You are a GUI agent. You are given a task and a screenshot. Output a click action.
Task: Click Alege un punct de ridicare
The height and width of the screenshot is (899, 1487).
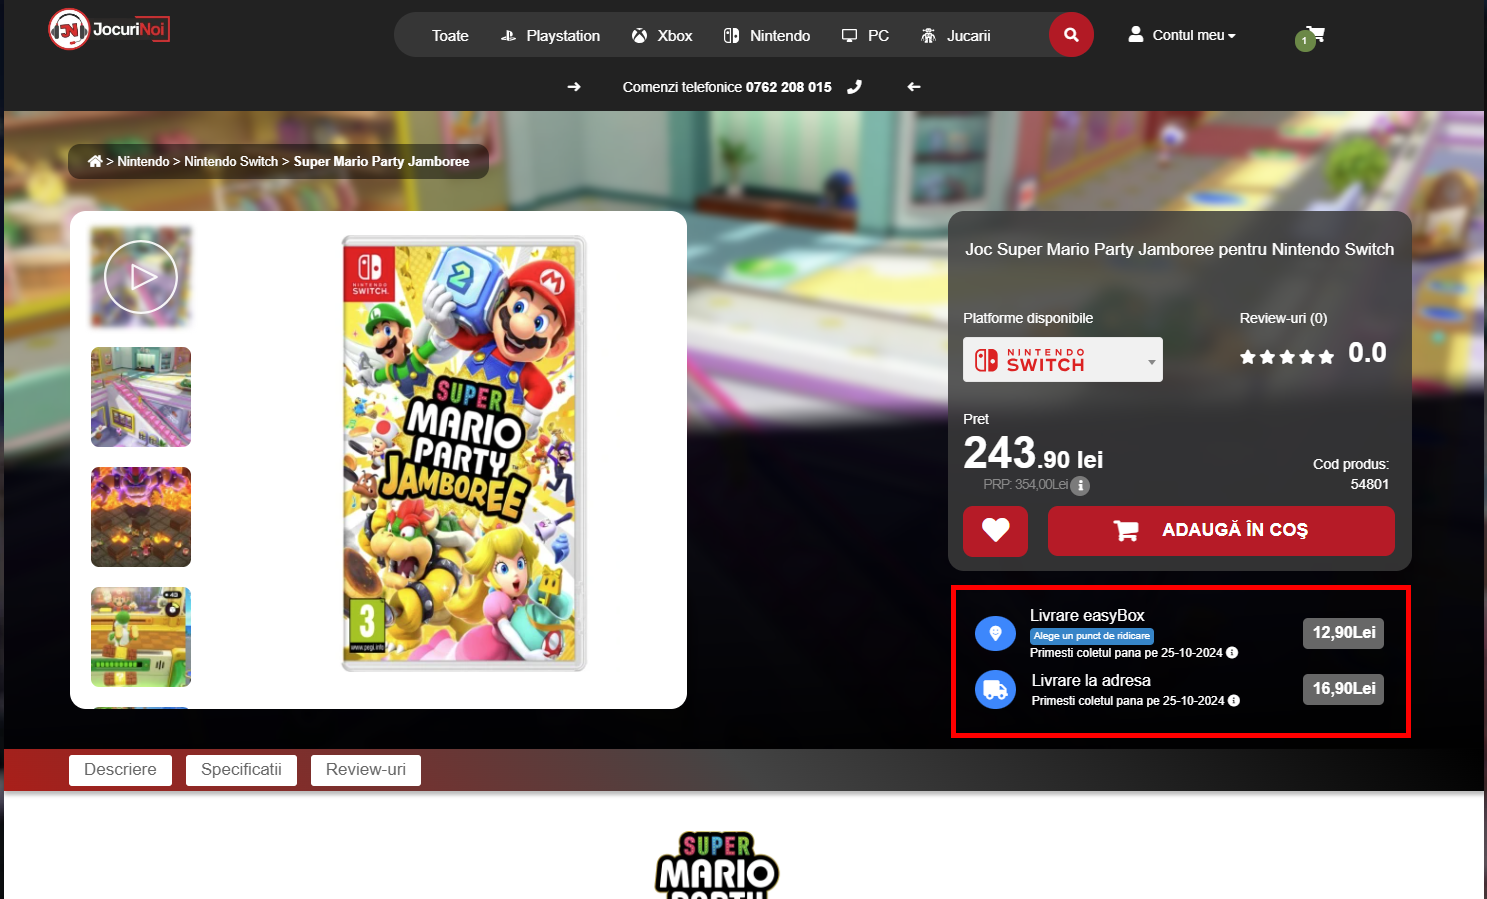pos(1091,636)
